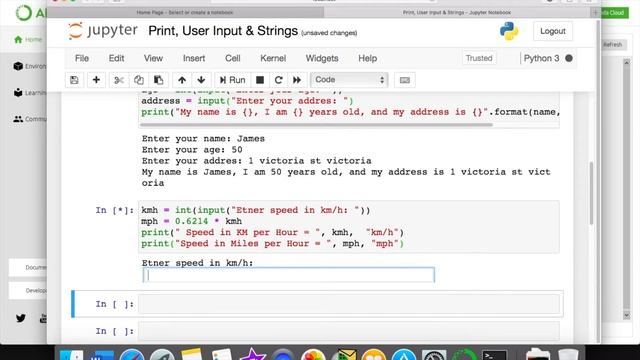The image size is (640, 360).
Task: Click the notebook vertical scrollbar
Action: coord(591,193)
